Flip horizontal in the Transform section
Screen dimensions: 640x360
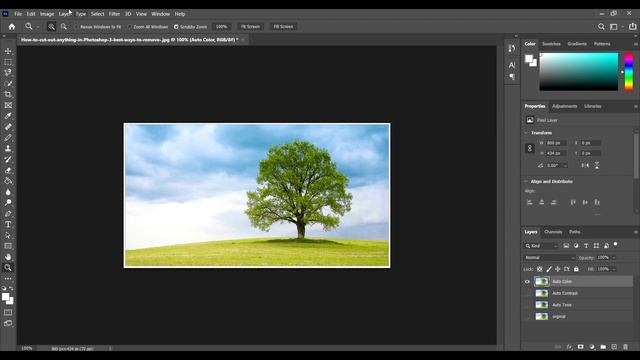(585, 165)
